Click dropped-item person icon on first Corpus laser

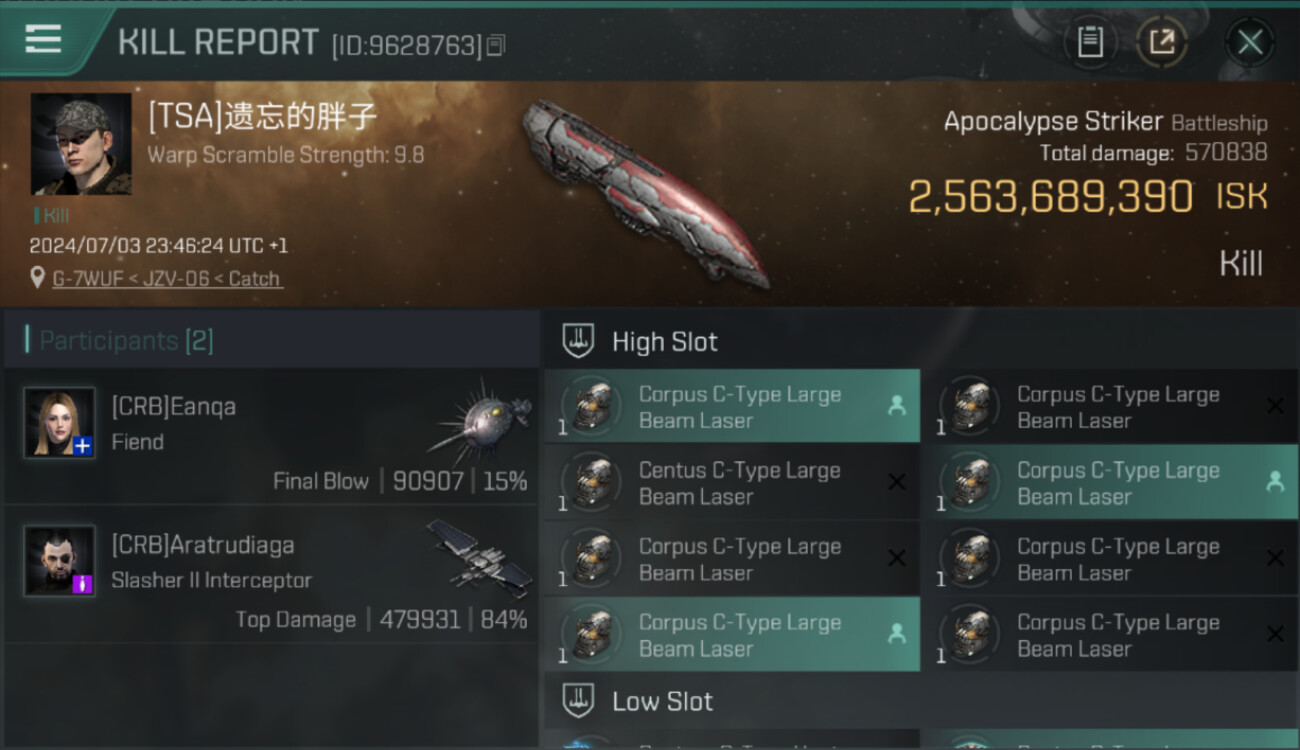(x=896, y=406)
